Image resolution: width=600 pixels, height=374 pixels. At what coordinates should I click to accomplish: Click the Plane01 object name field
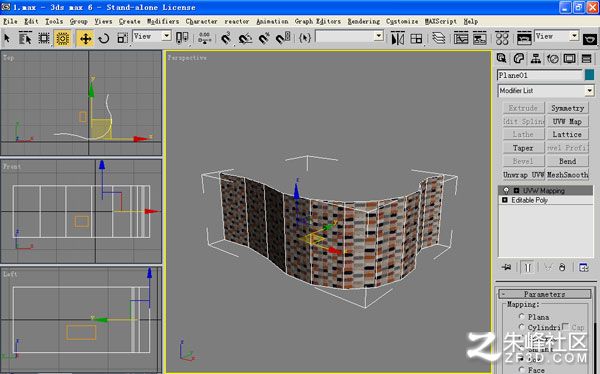[x=540, y=75]
